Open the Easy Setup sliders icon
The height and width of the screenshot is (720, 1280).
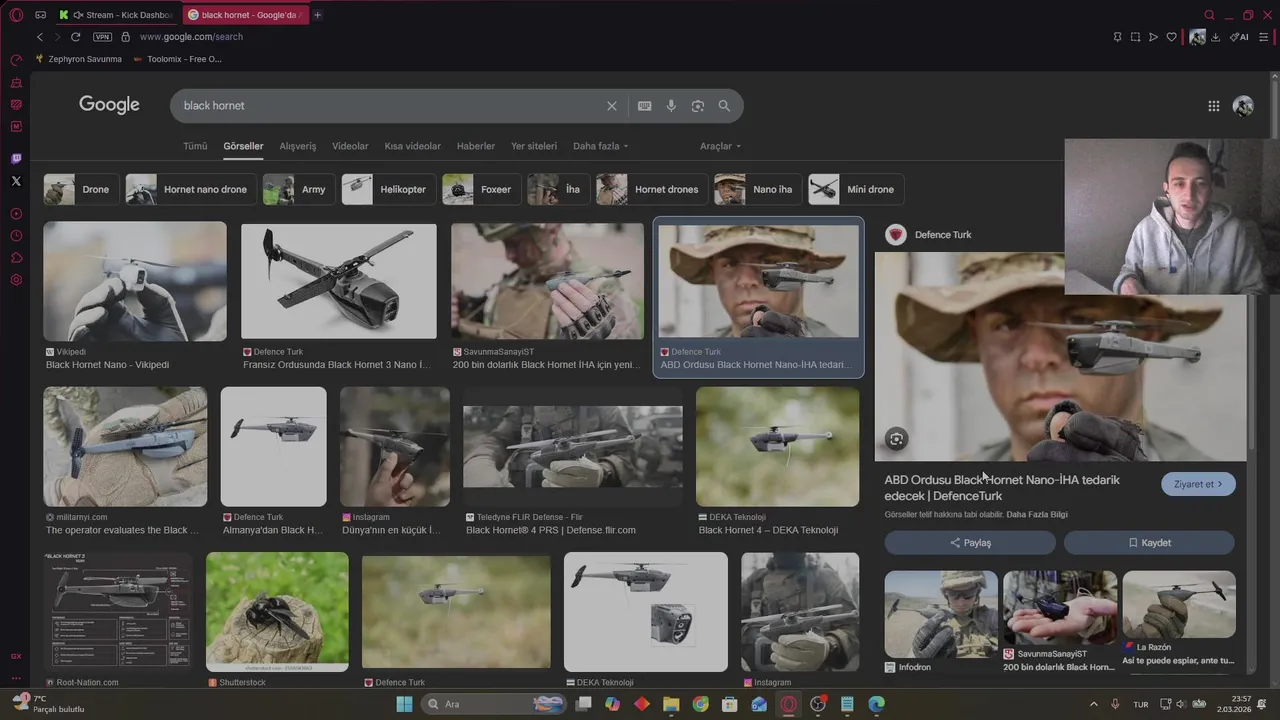click(1264, 37)
